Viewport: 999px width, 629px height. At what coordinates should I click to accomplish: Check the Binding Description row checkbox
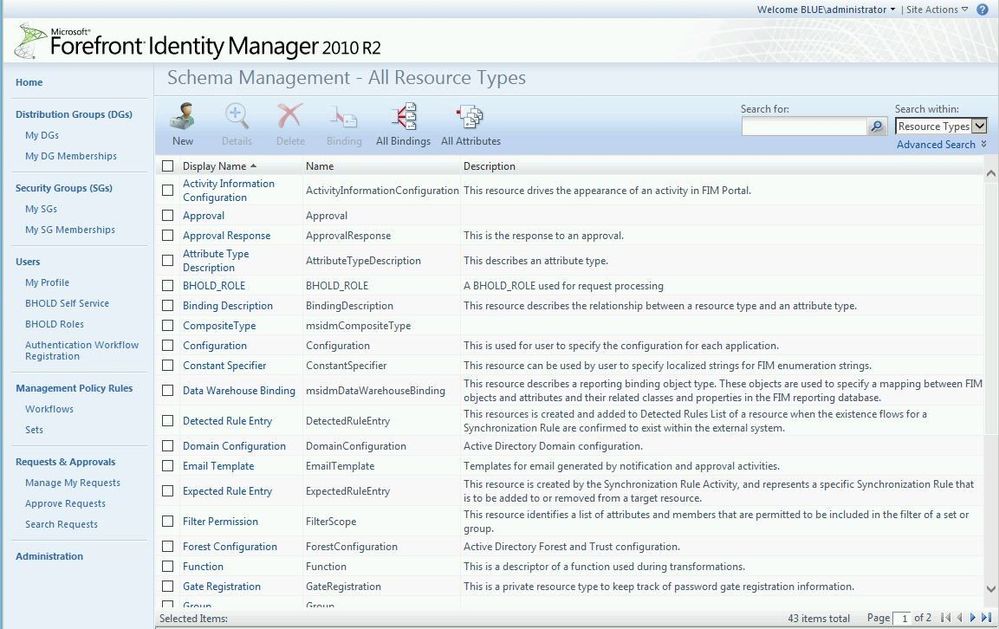click(168, 305)
